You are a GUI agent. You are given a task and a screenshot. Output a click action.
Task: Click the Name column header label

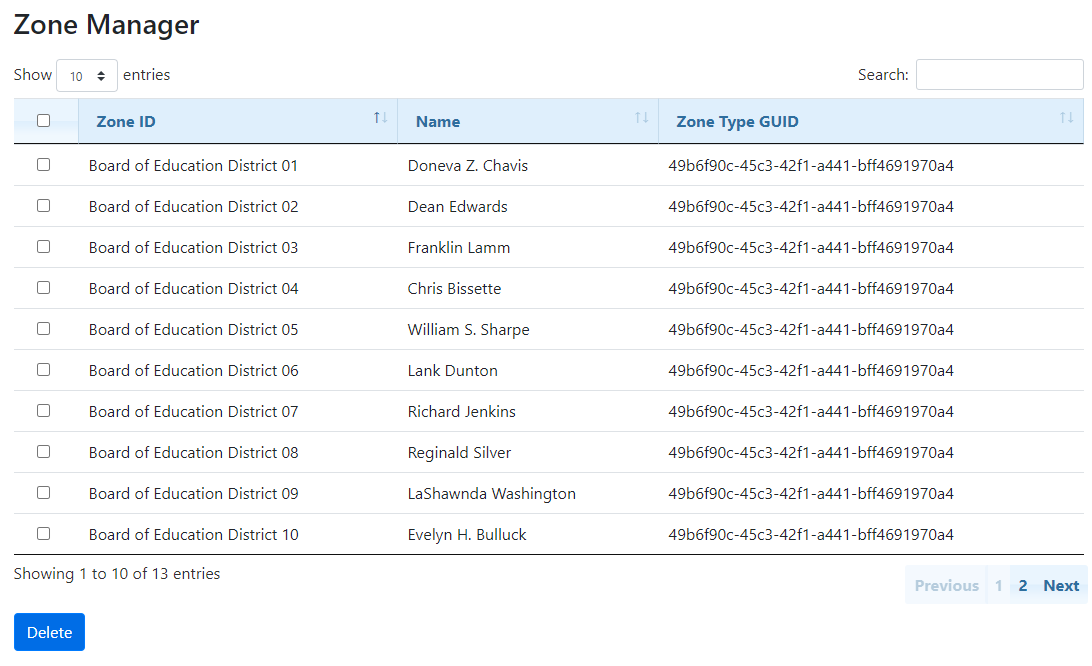(438, 122)
